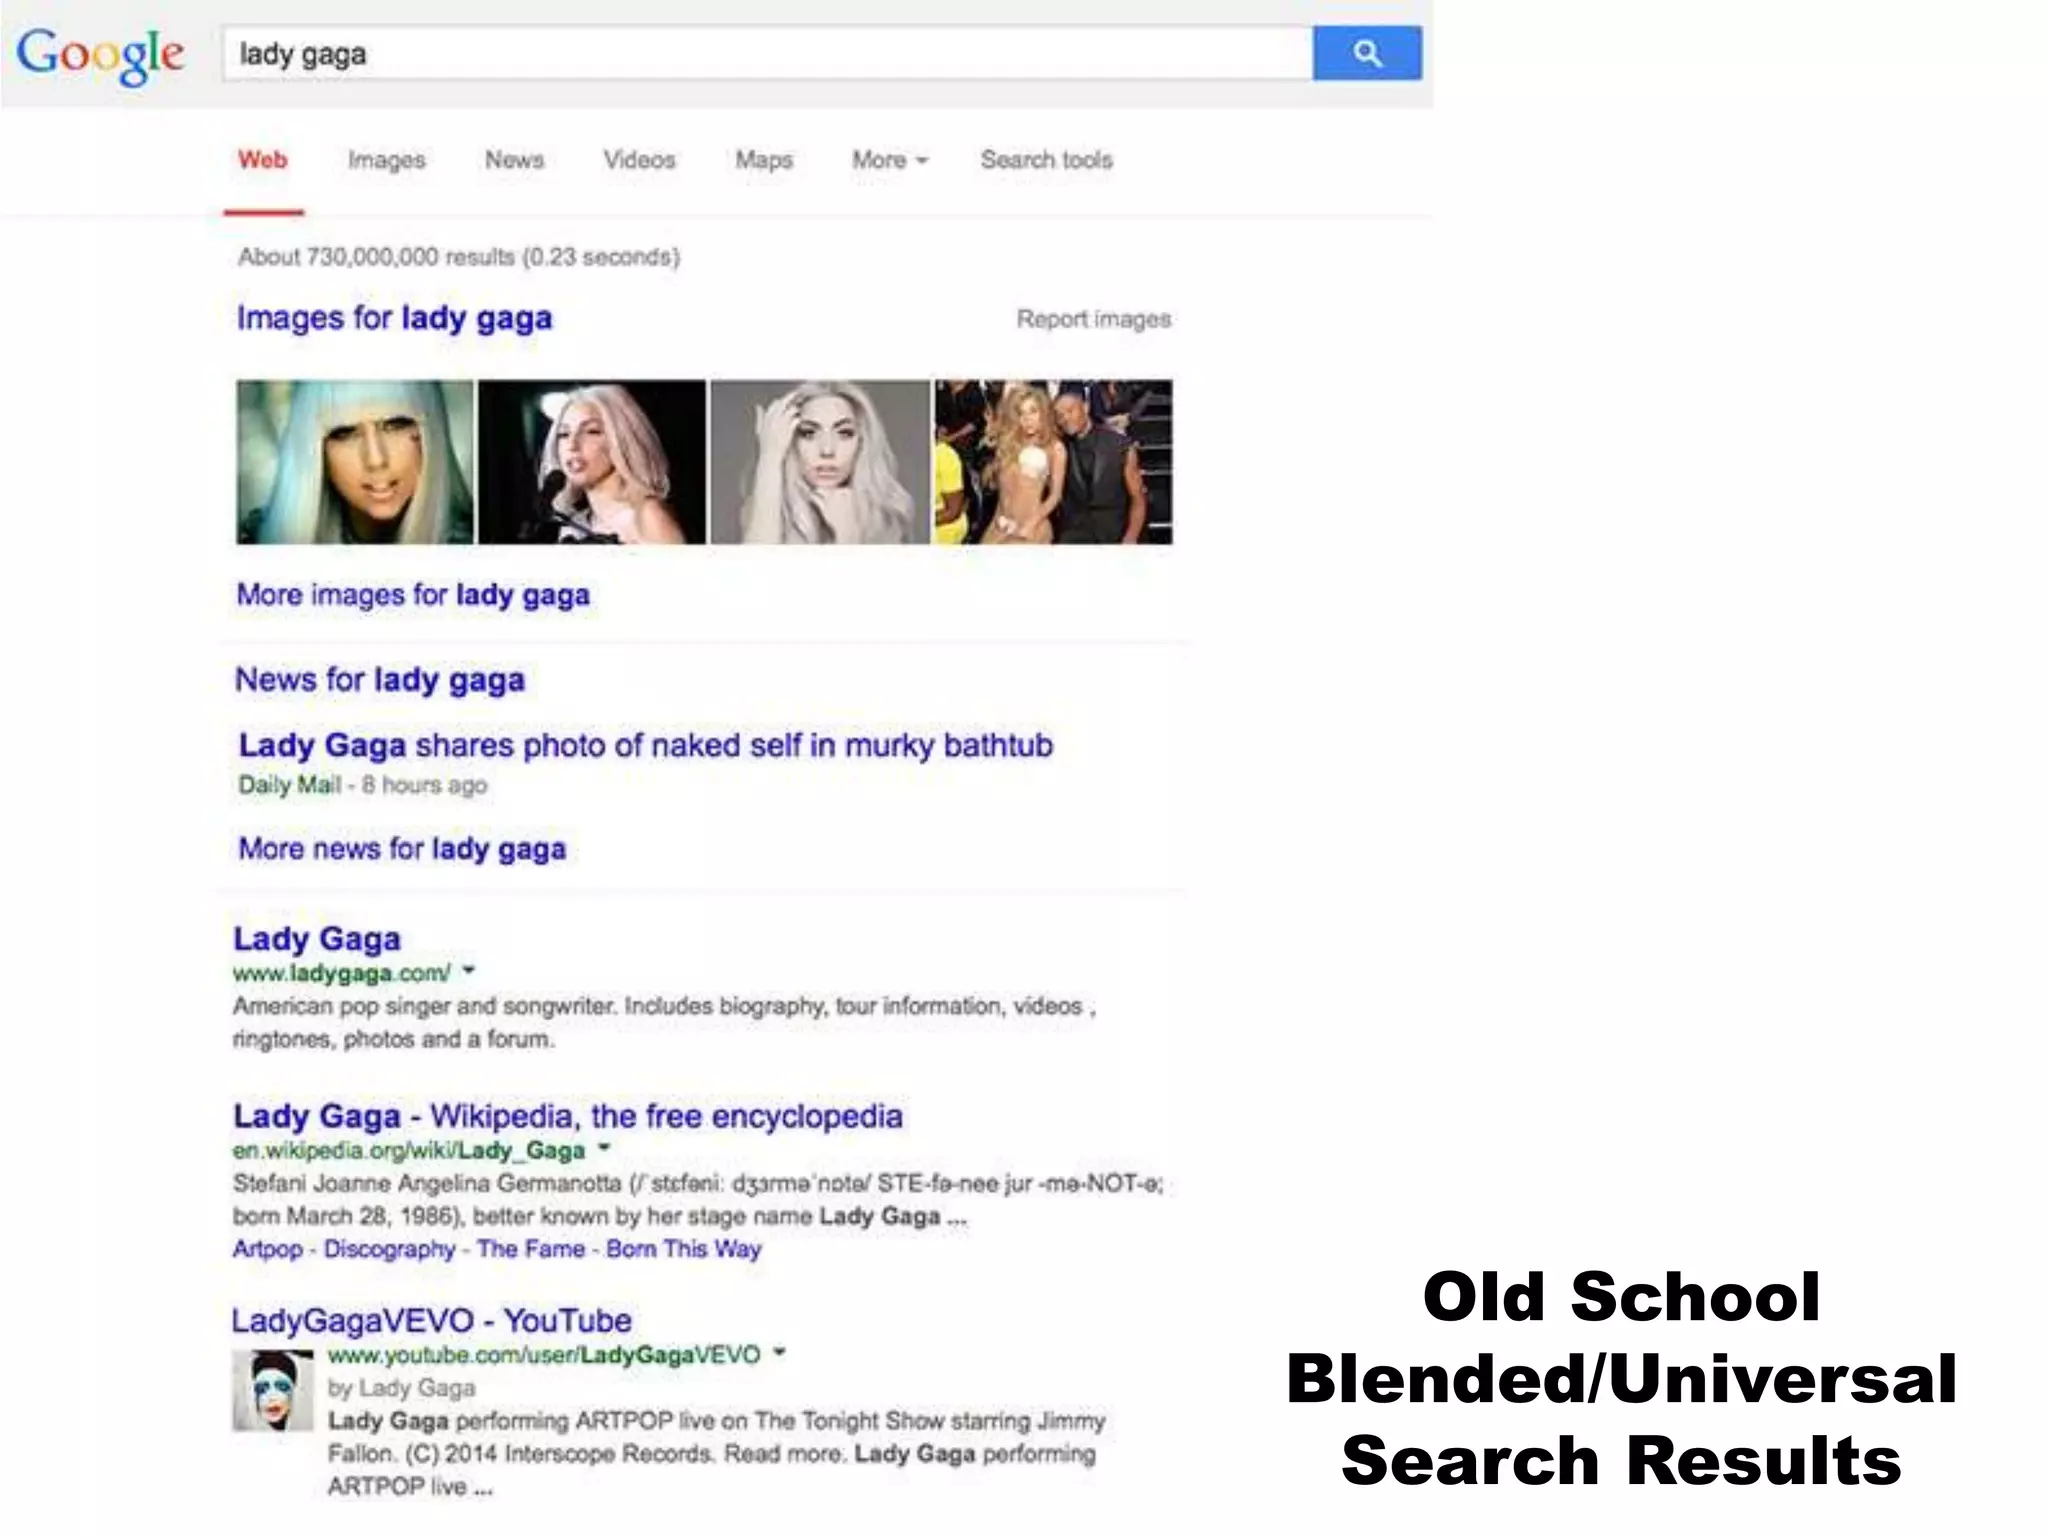This screenshot has width=2048, height=1536.
Task: Click More images for lady gaga
Action: click(x=413, y=595)
